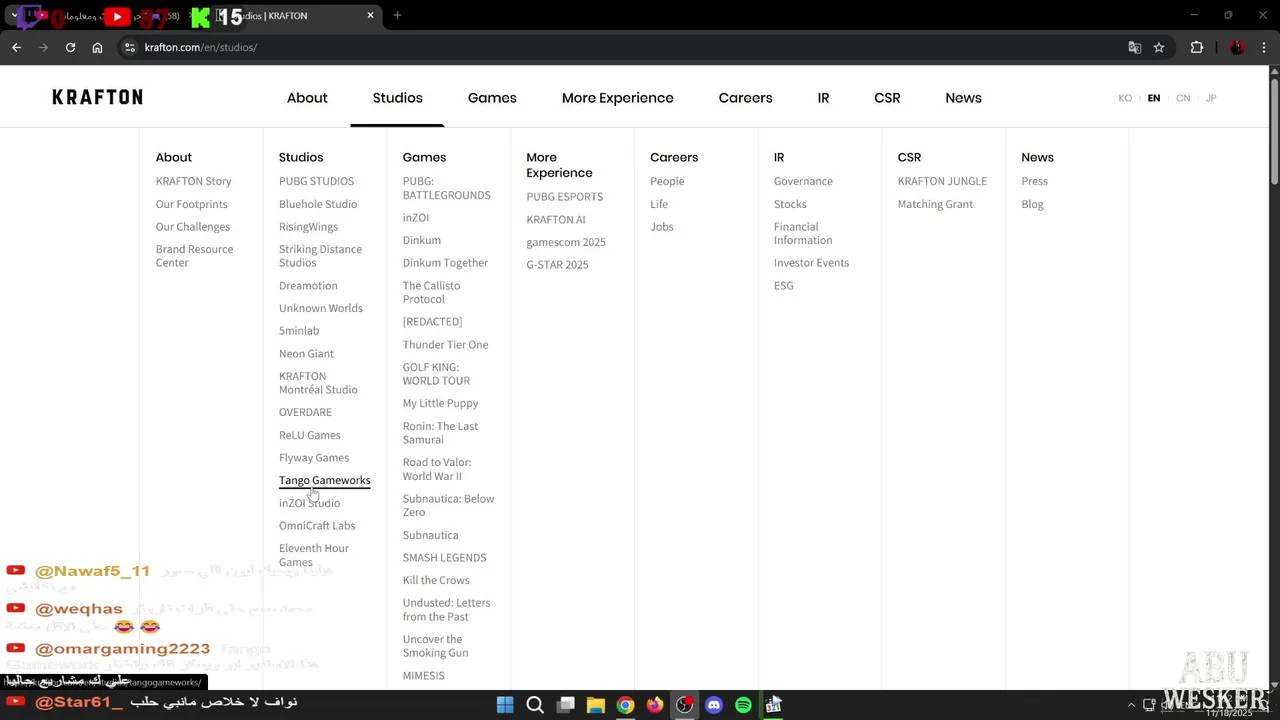Viewport: 1280px width, 720px height.
Task: Open Spotify from the taskbar
Action: (x=743, y=705)
